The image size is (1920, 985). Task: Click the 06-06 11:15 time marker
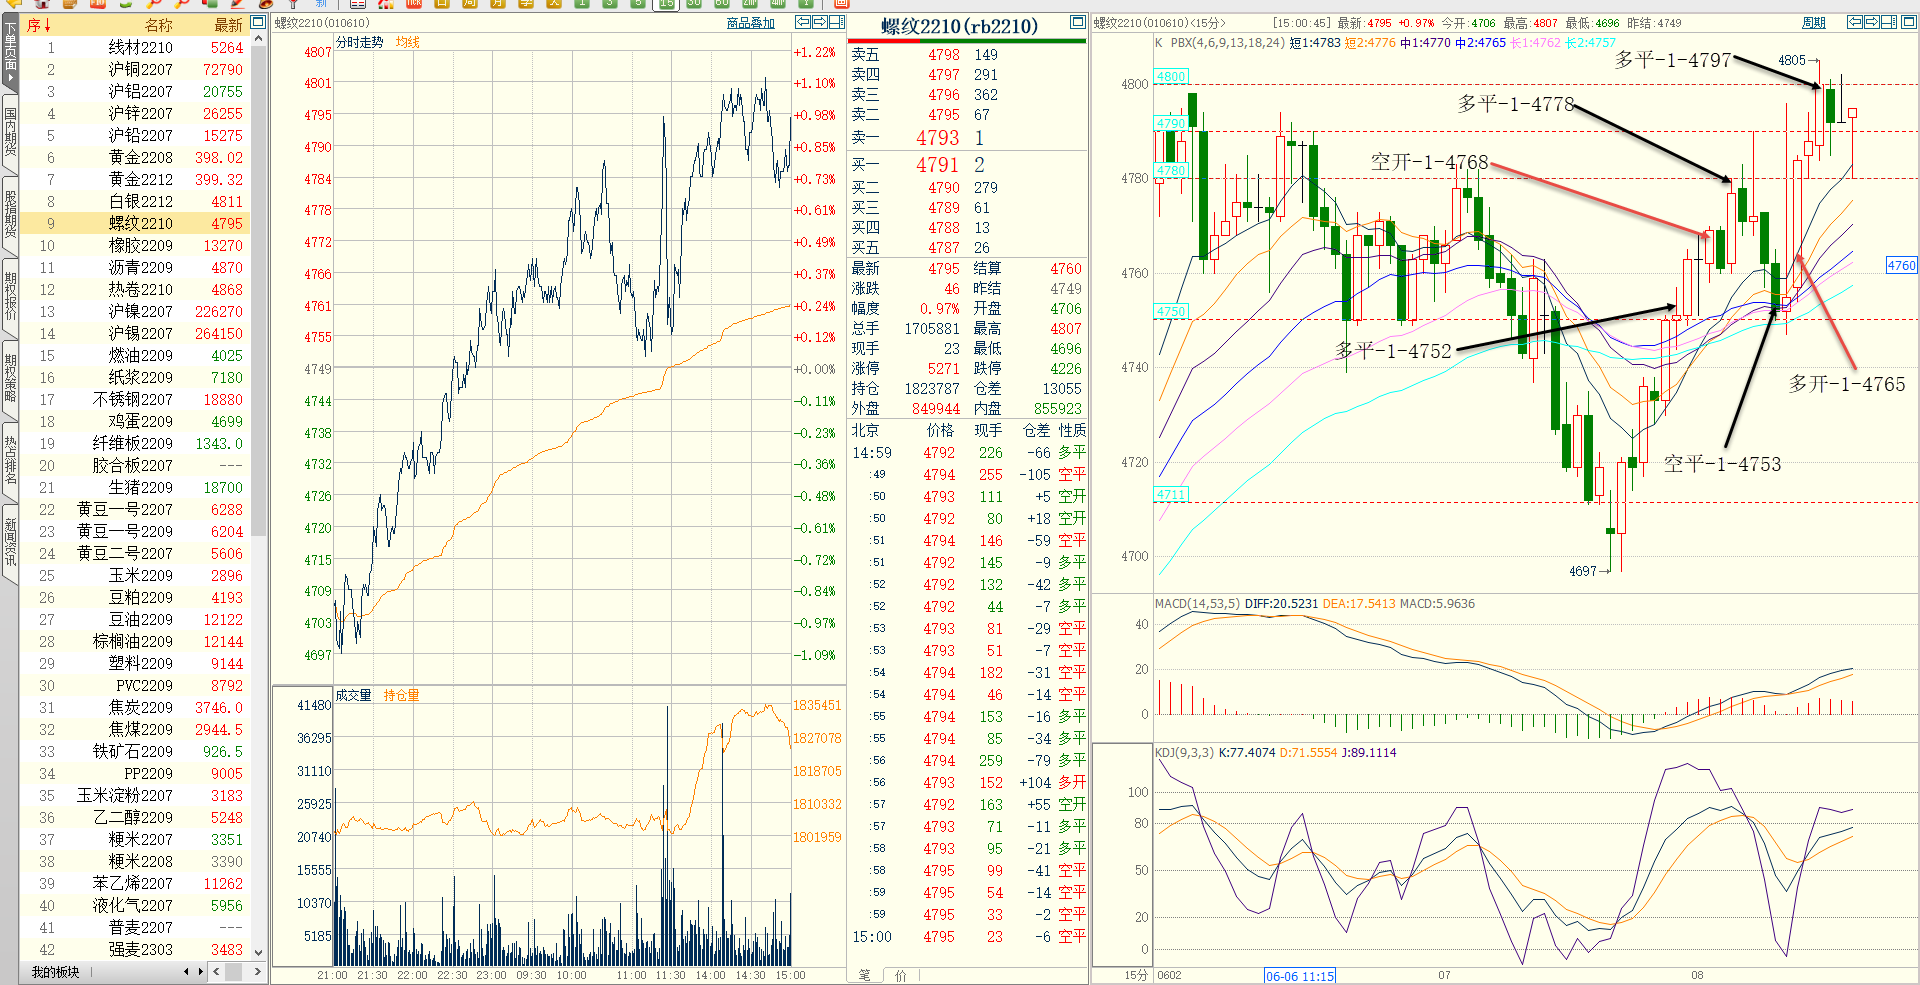[1299, 976]
